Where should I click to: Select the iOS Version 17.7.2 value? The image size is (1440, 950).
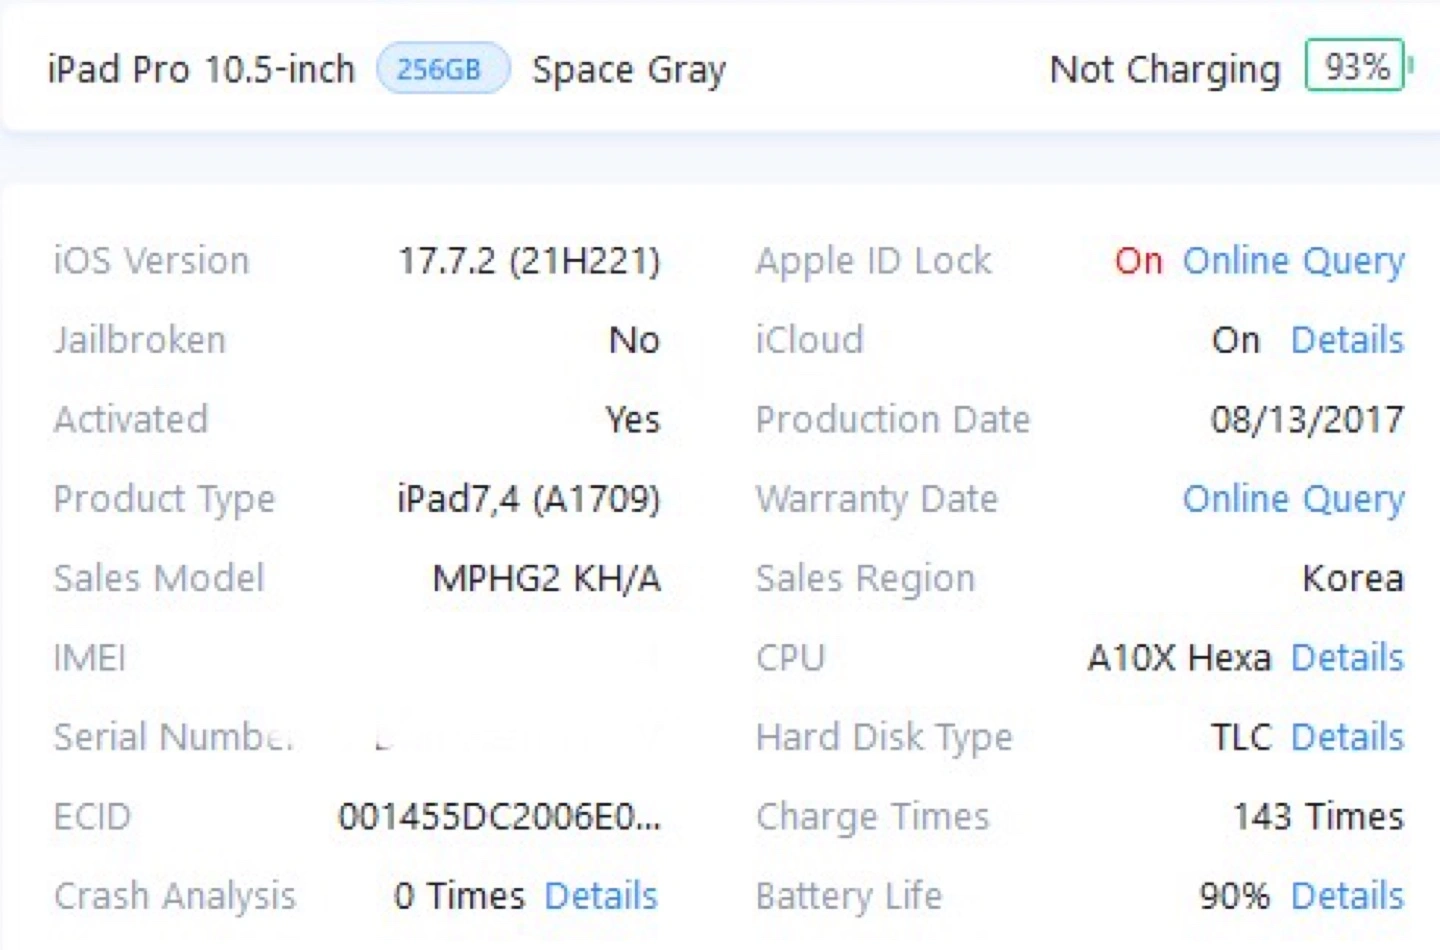coord(529,261)
